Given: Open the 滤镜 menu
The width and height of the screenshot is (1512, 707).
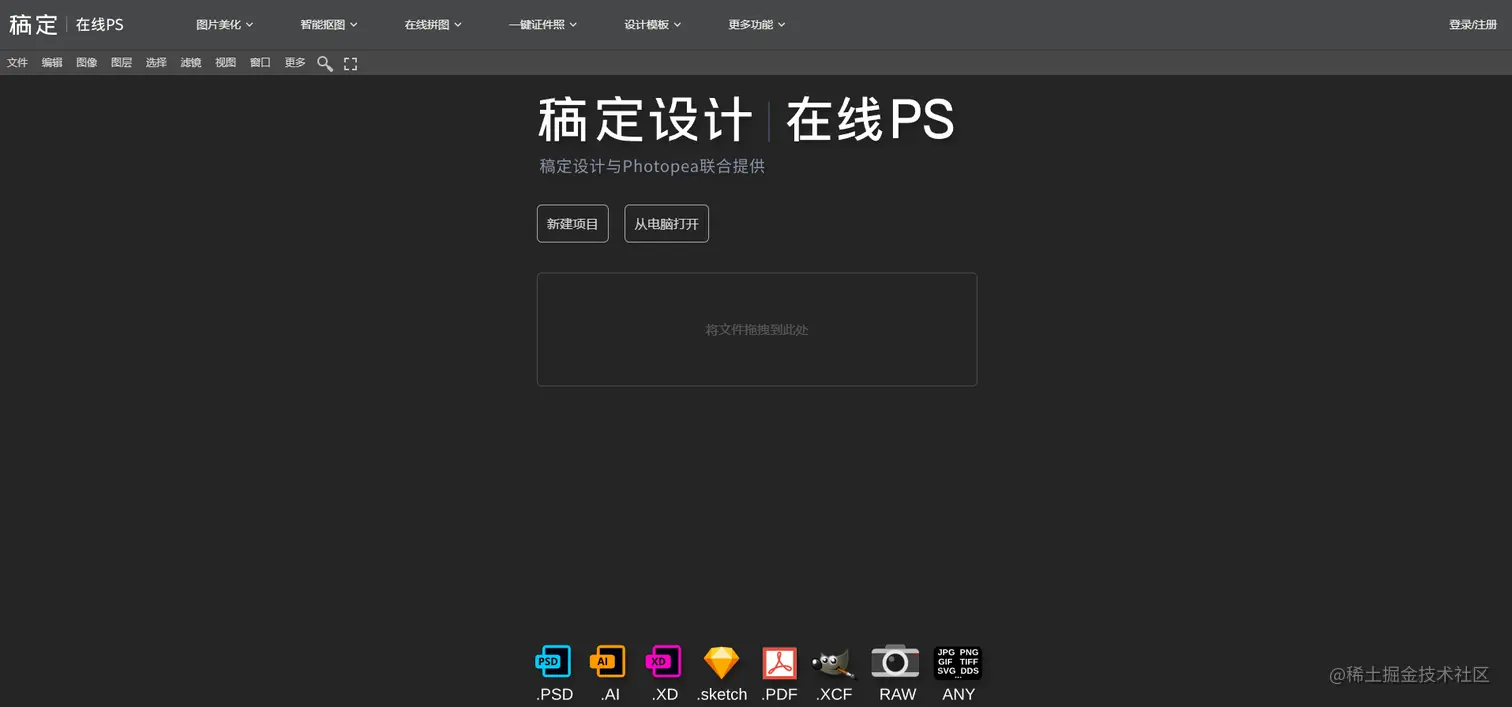Looking at the screenshot, I should 191,62.
